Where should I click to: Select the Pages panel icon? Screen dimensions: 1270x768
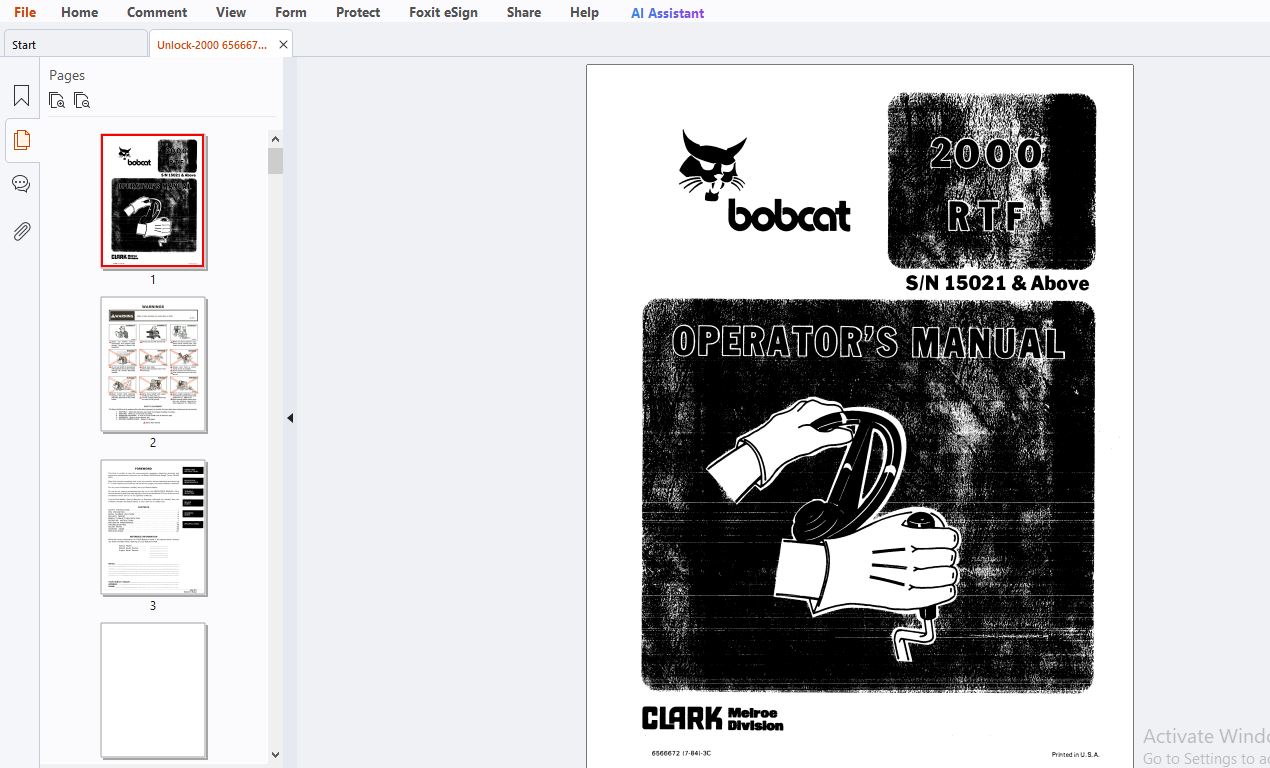click(x=21, y=140)
